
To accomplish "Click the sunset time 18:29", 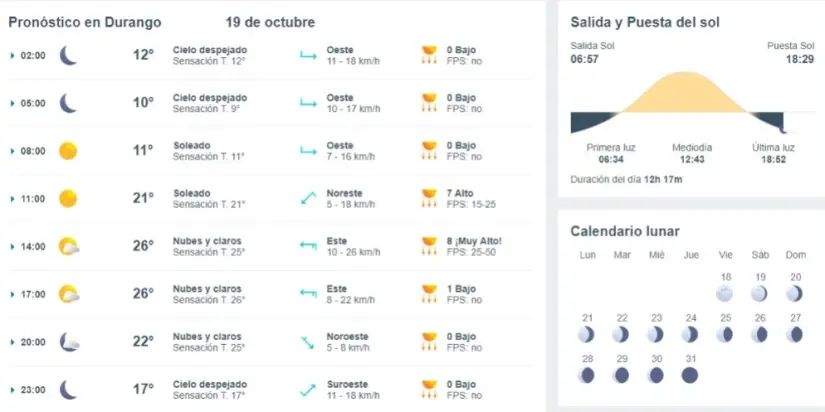I will 800,60.
